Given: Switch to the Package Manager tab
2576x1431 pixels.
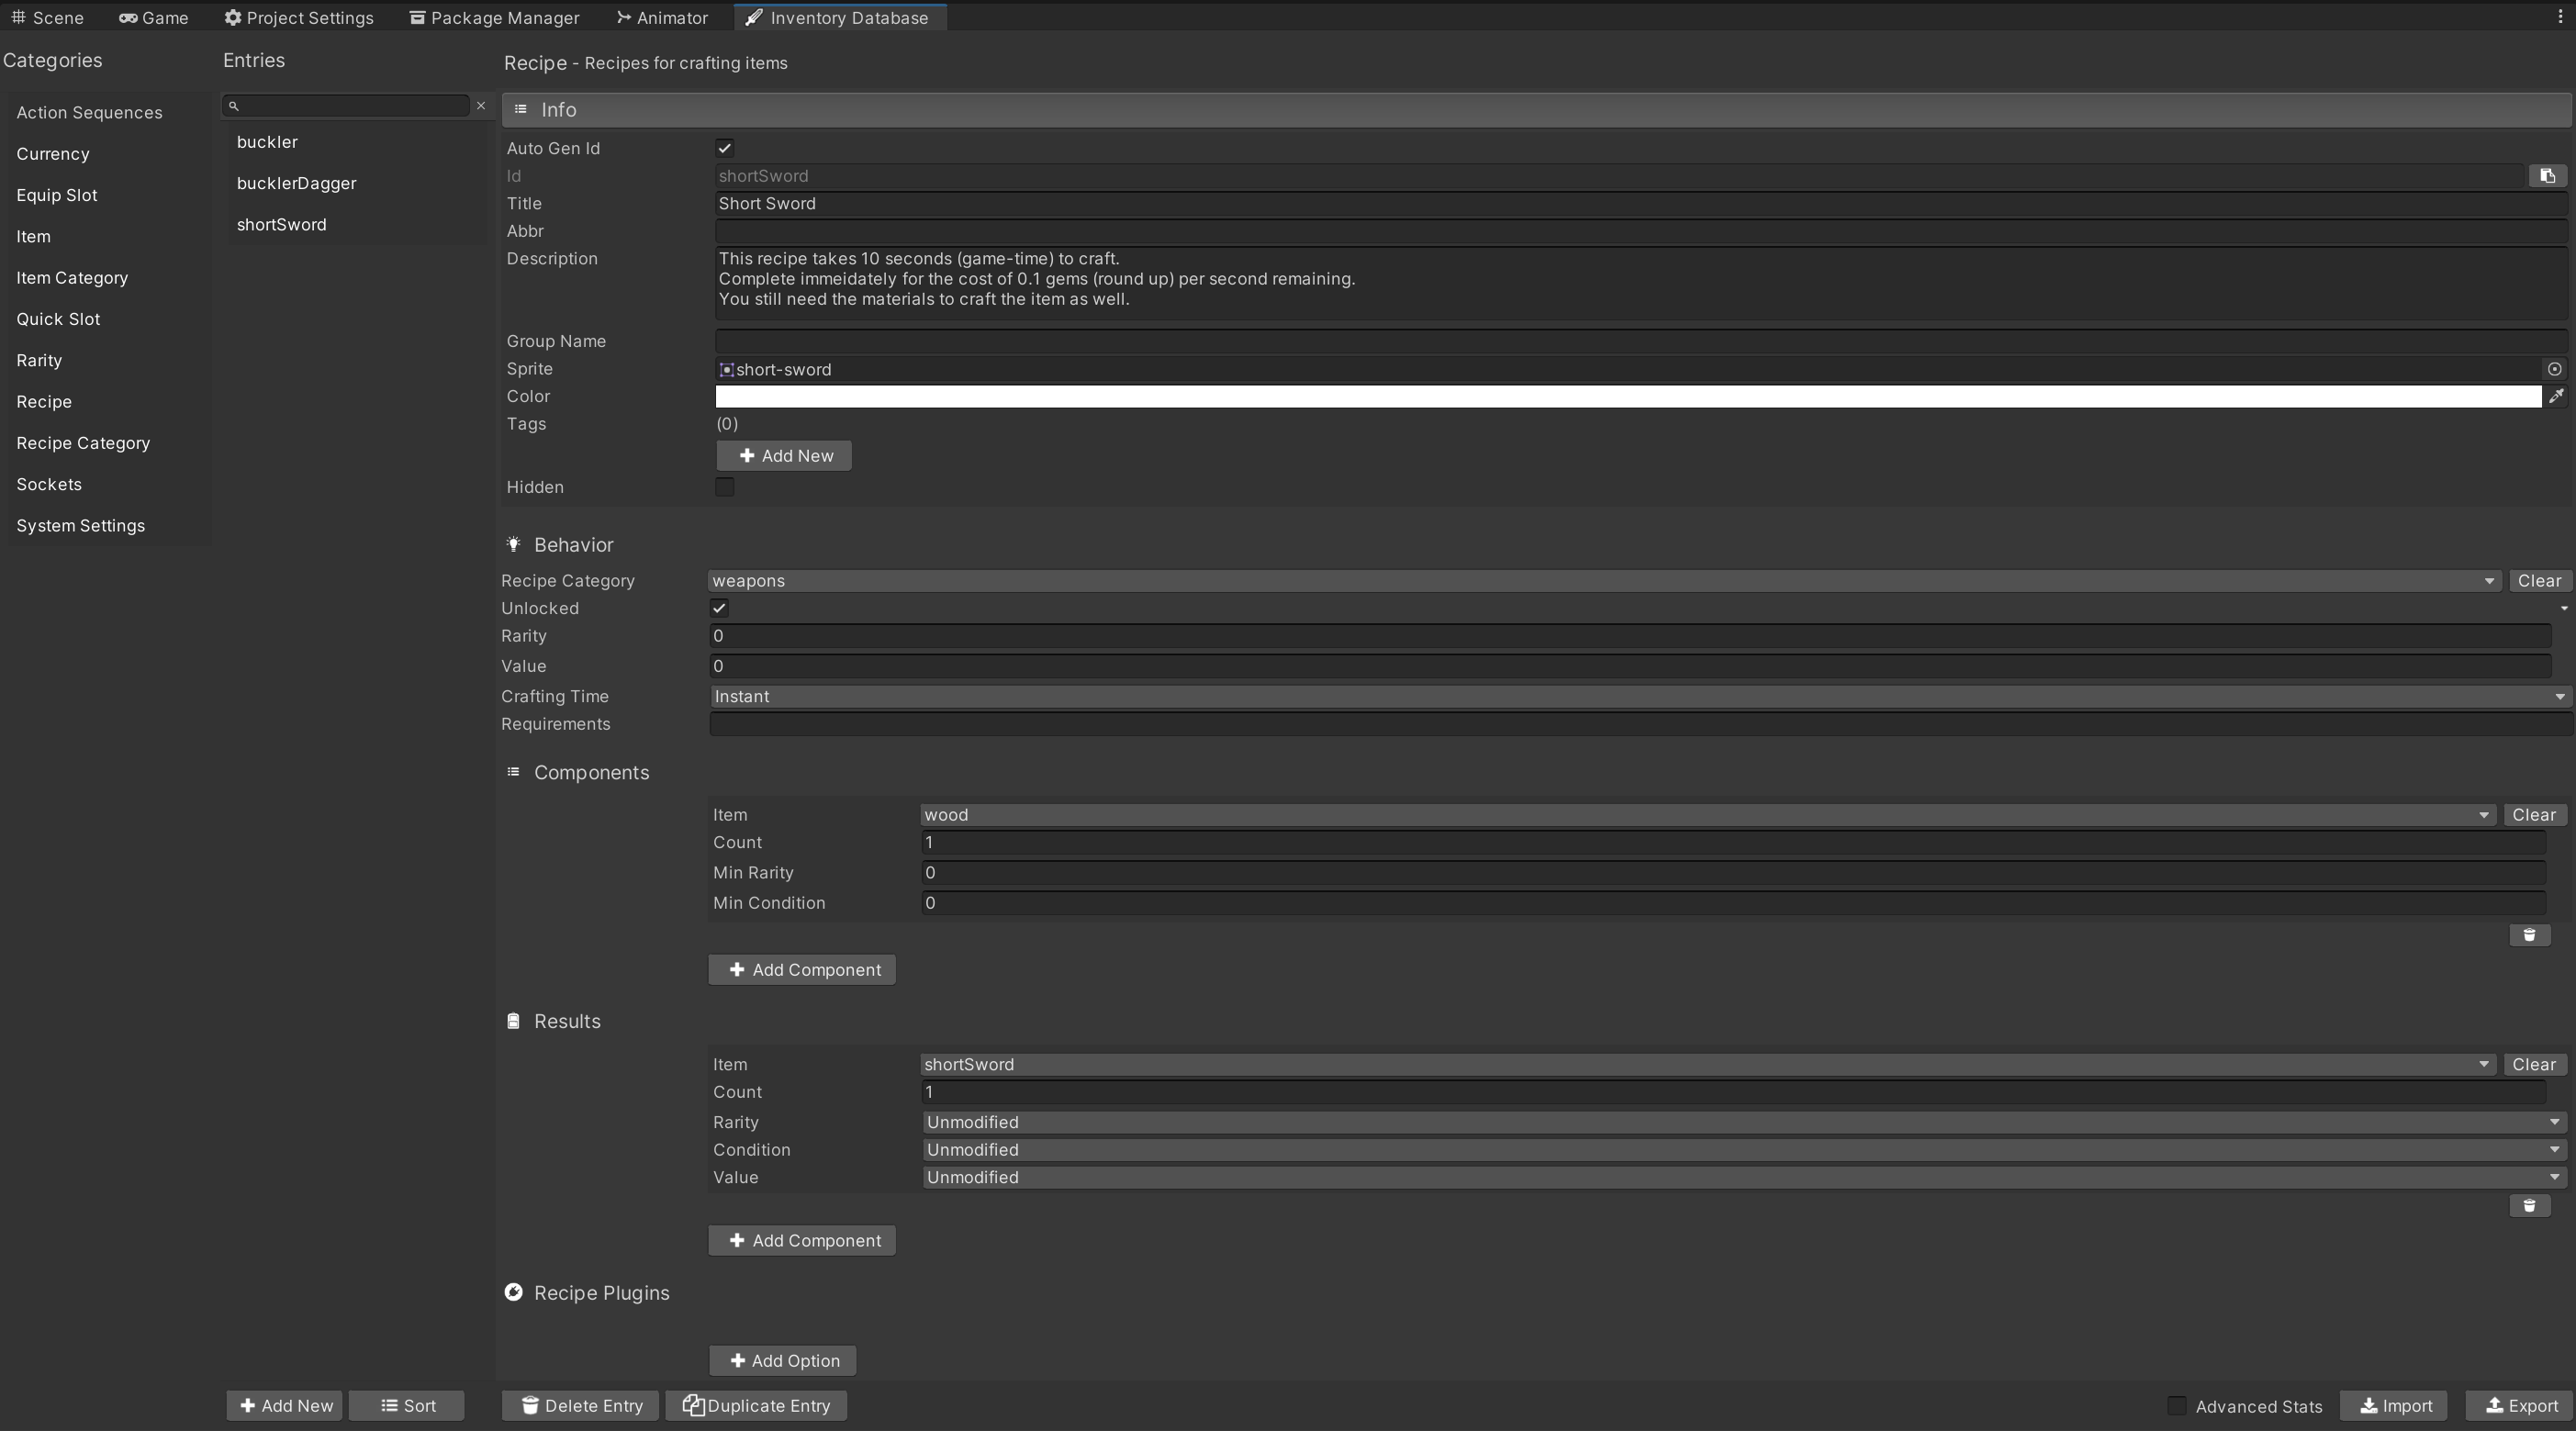Looking at the screenshot, I should tap(494, 18).
